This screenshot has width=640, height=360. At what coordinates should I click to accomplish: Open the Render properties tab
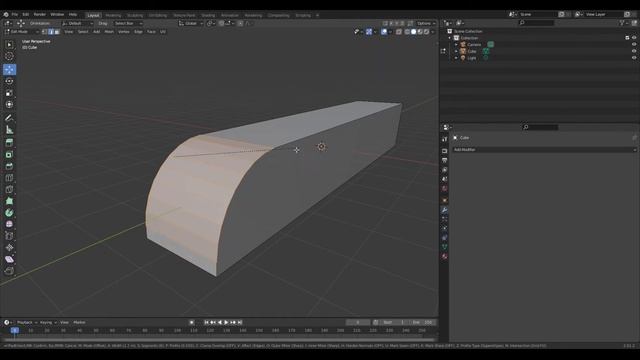coord(444,151)
